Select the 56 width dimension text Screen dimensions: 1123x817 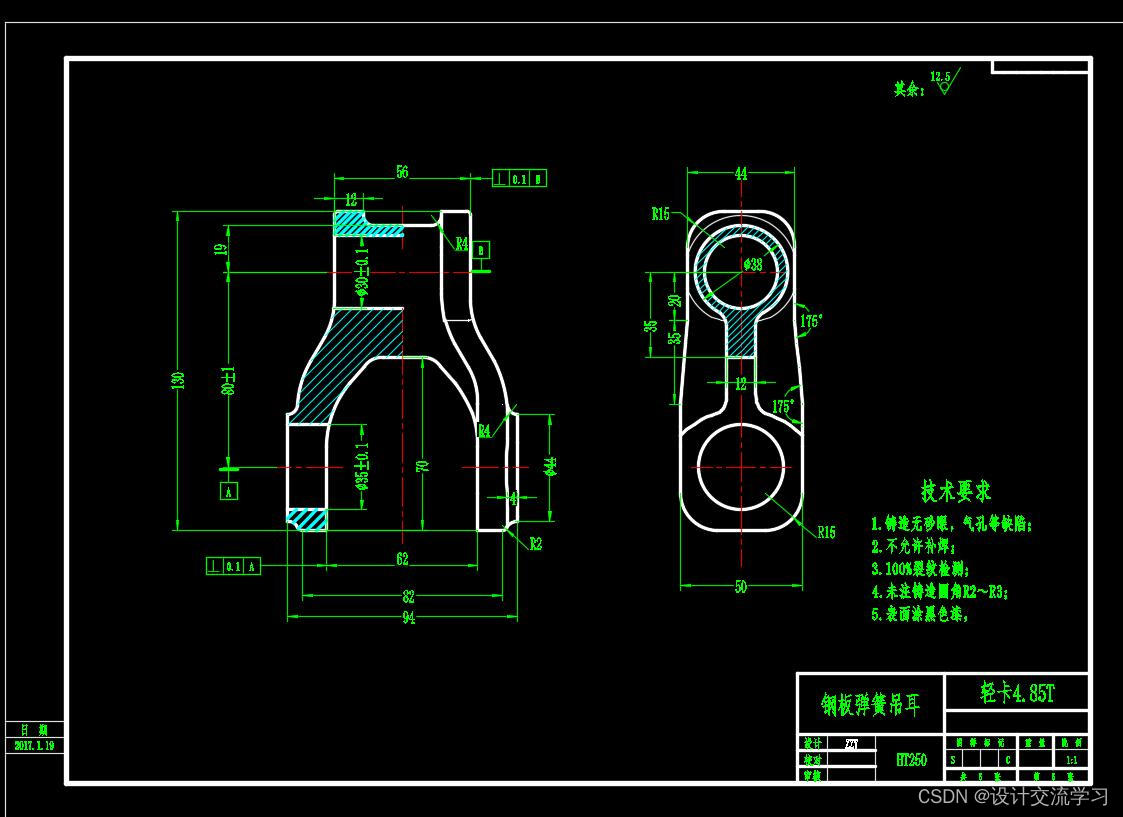[x=402, y=172]
